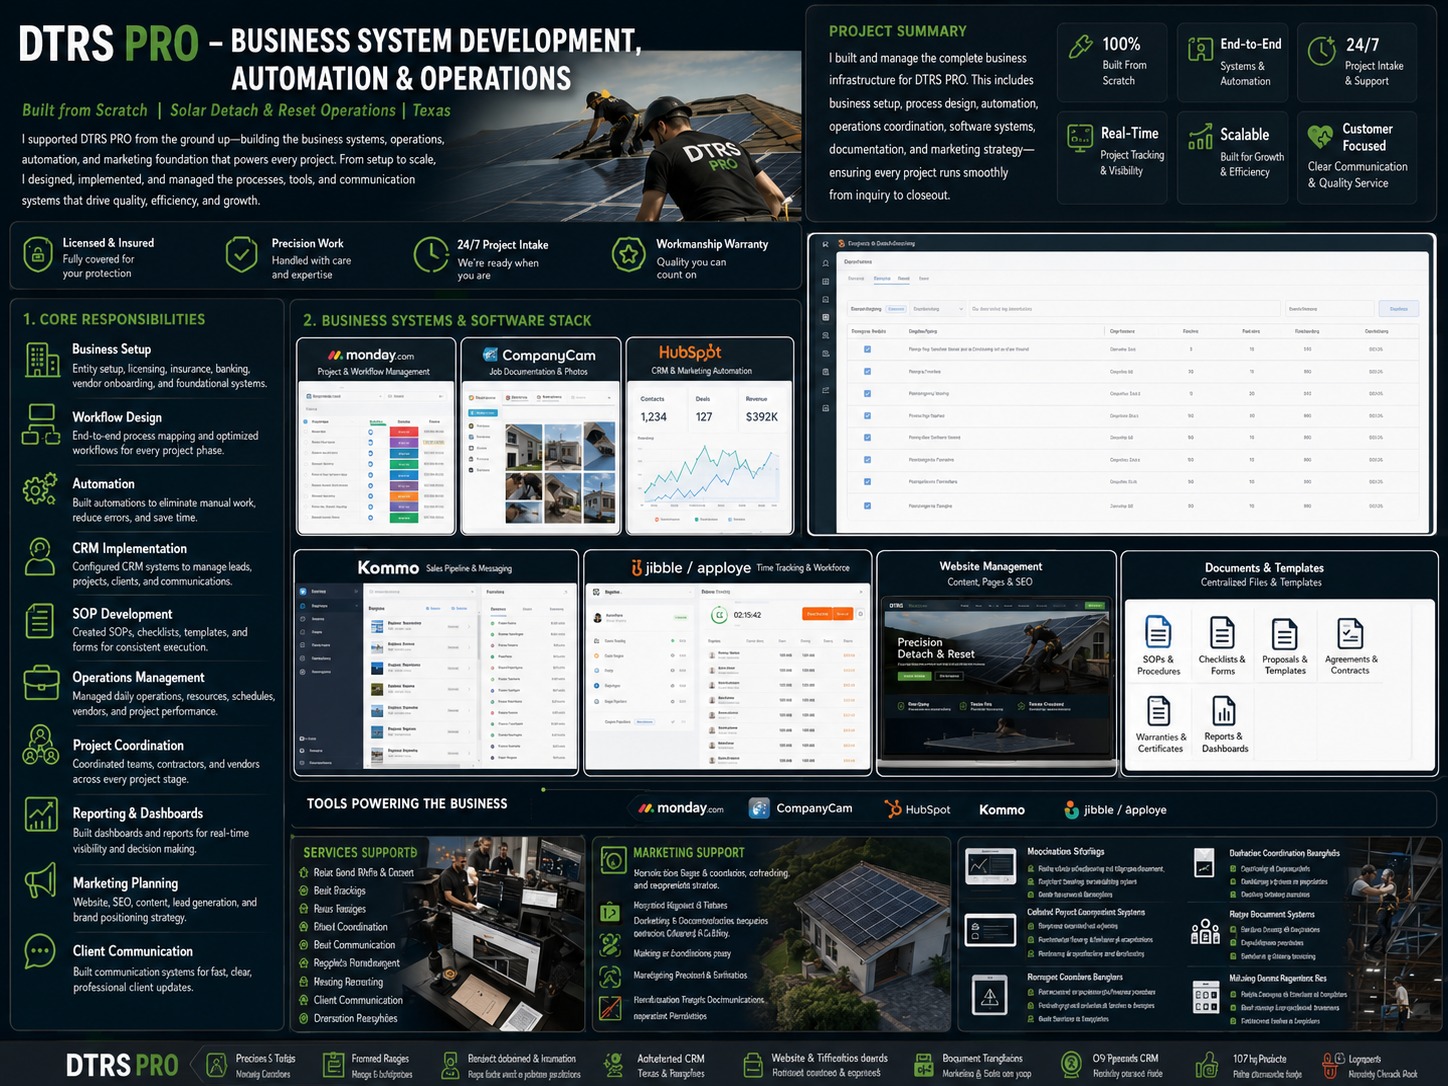This screenshot has height=1086, width=1448.
Task: Click the Marketing Planning megaphone icon
Action: 40,881
